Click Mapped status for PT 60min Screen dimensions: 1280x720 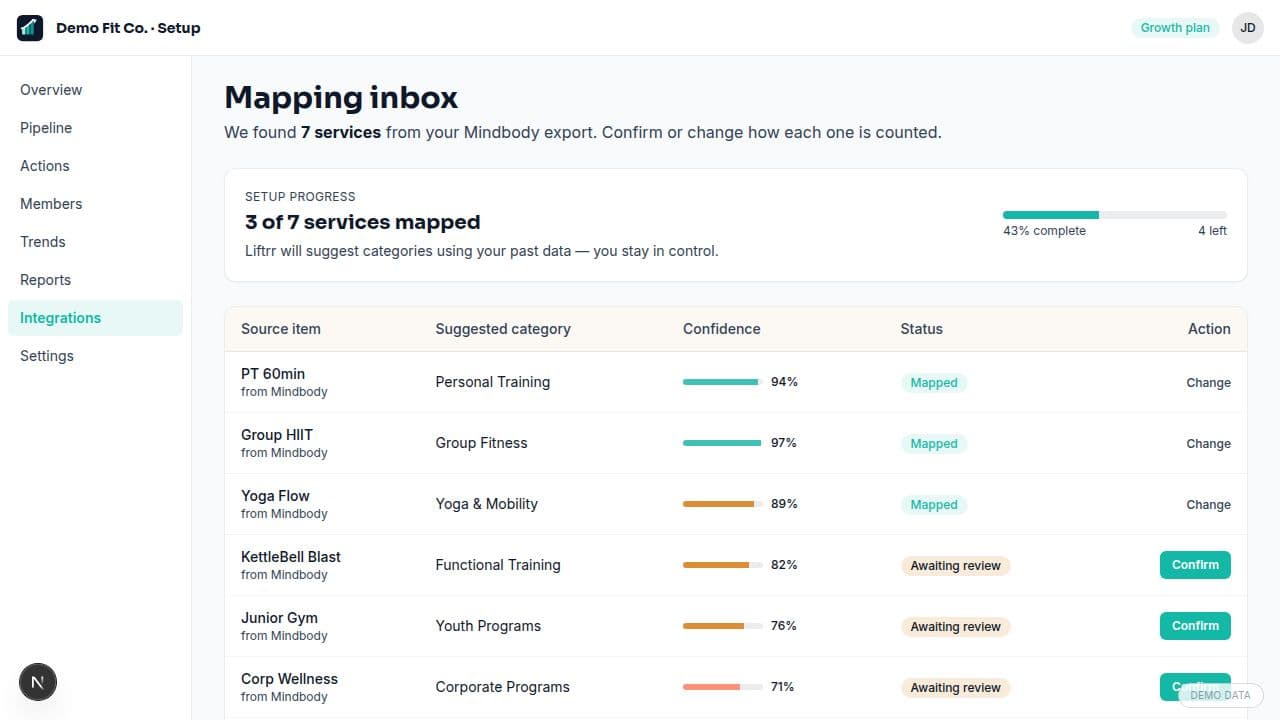[x=934, y=383]
